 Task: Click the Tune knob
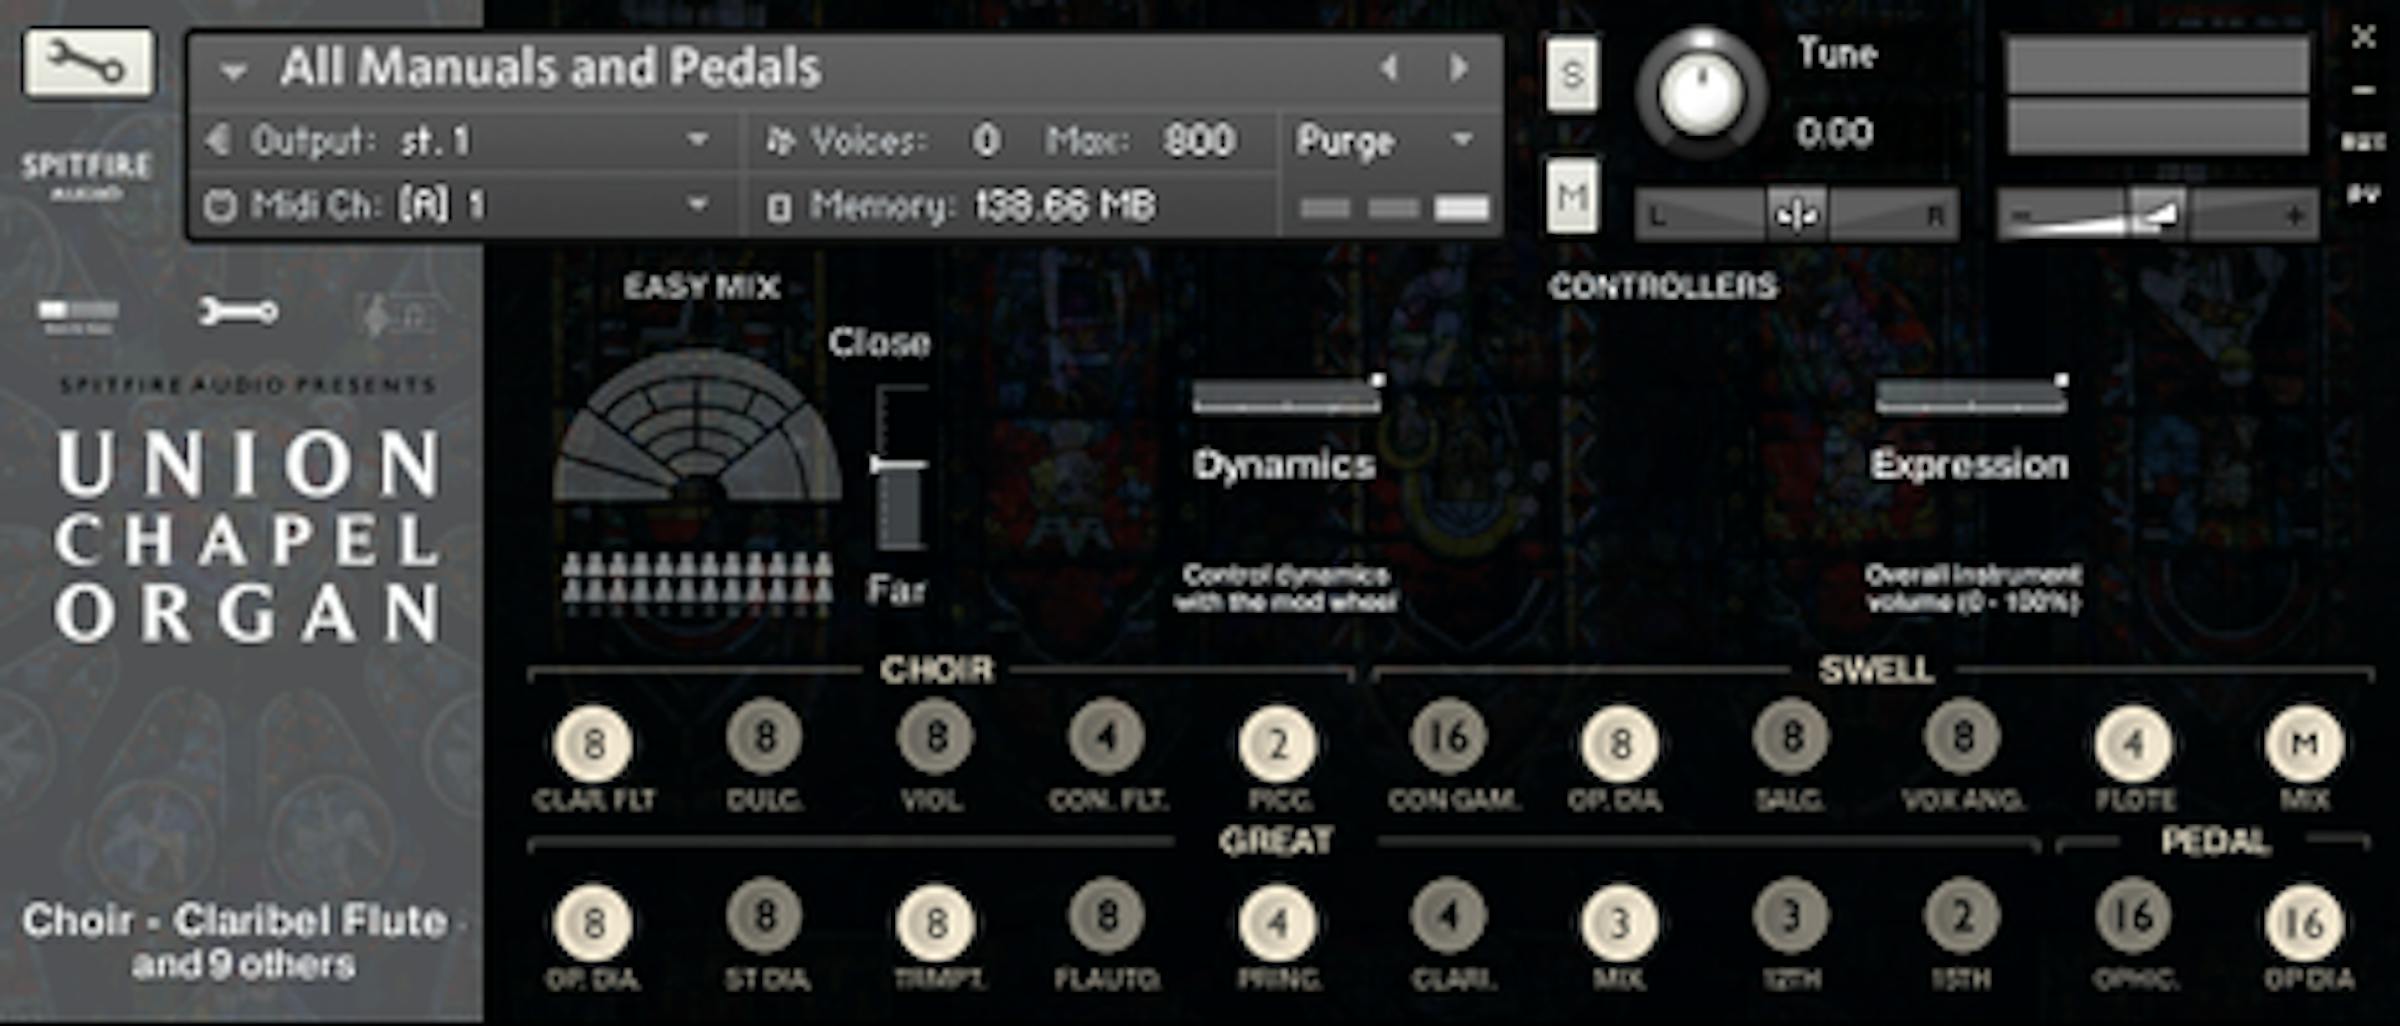[x=1701, y=93]
